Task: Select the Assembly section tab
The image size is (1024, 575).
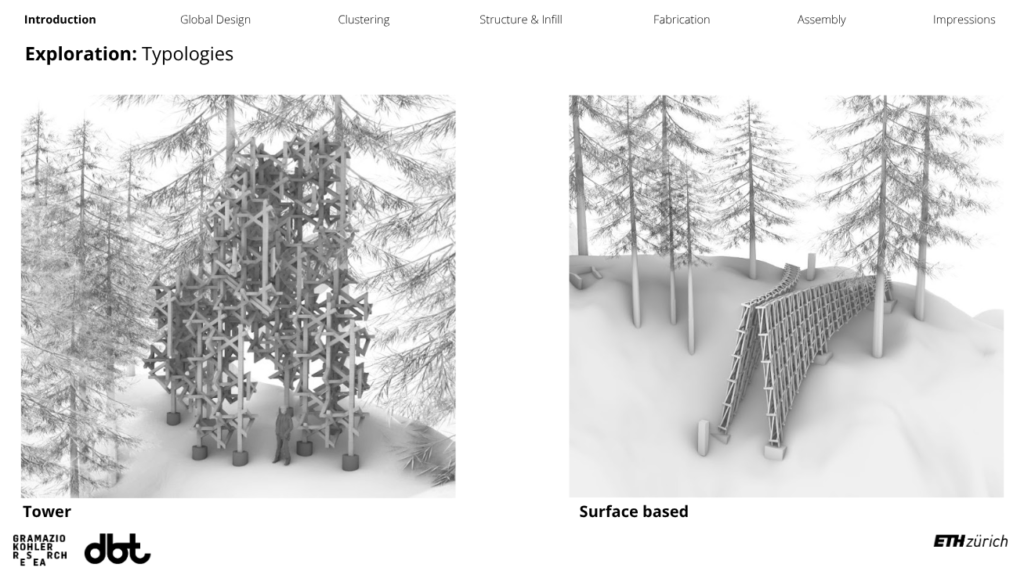Action: point(821,20)
